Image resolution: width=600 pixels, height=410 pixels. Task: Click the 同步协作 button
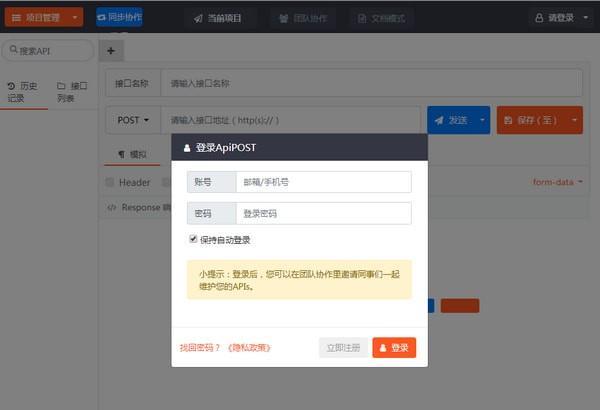[x=119, y=17]
